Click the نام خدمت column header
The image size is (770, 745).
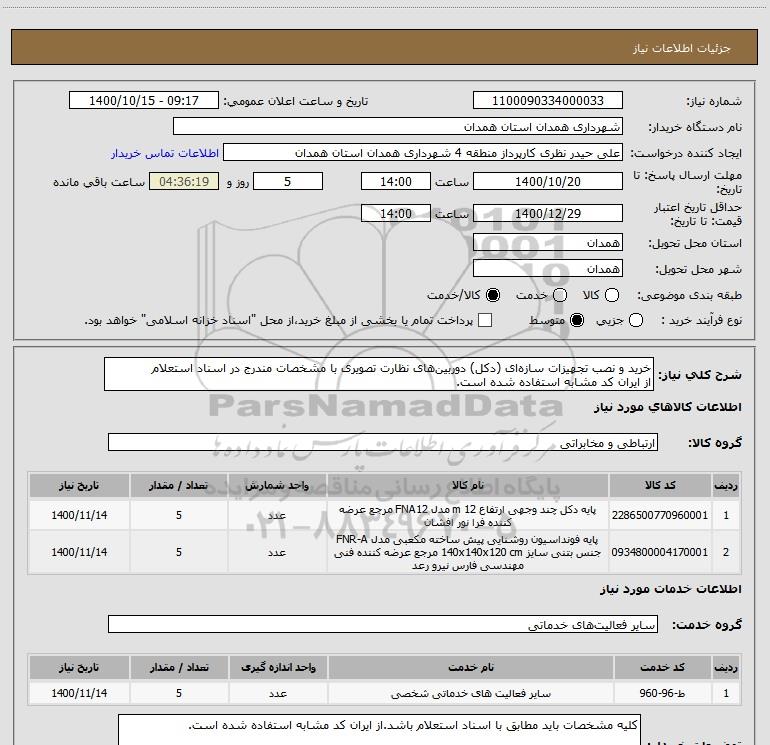click(470, 667)
